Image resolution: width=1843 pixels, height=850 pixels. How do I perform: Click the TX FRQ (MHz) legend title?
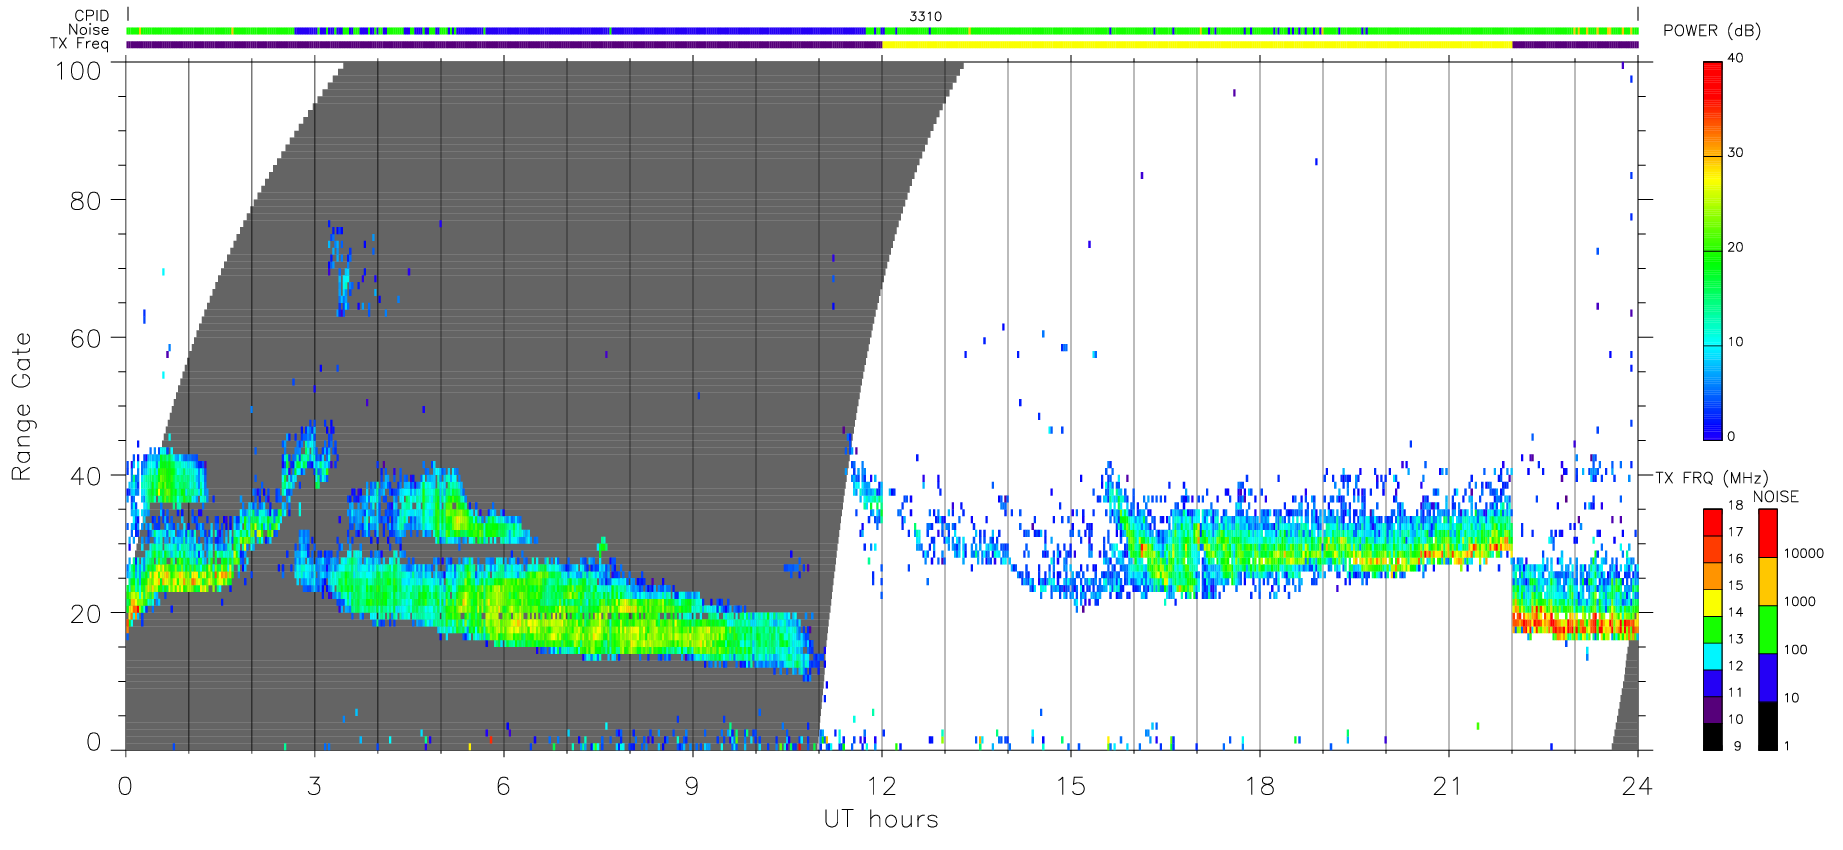coord(1711,478)
